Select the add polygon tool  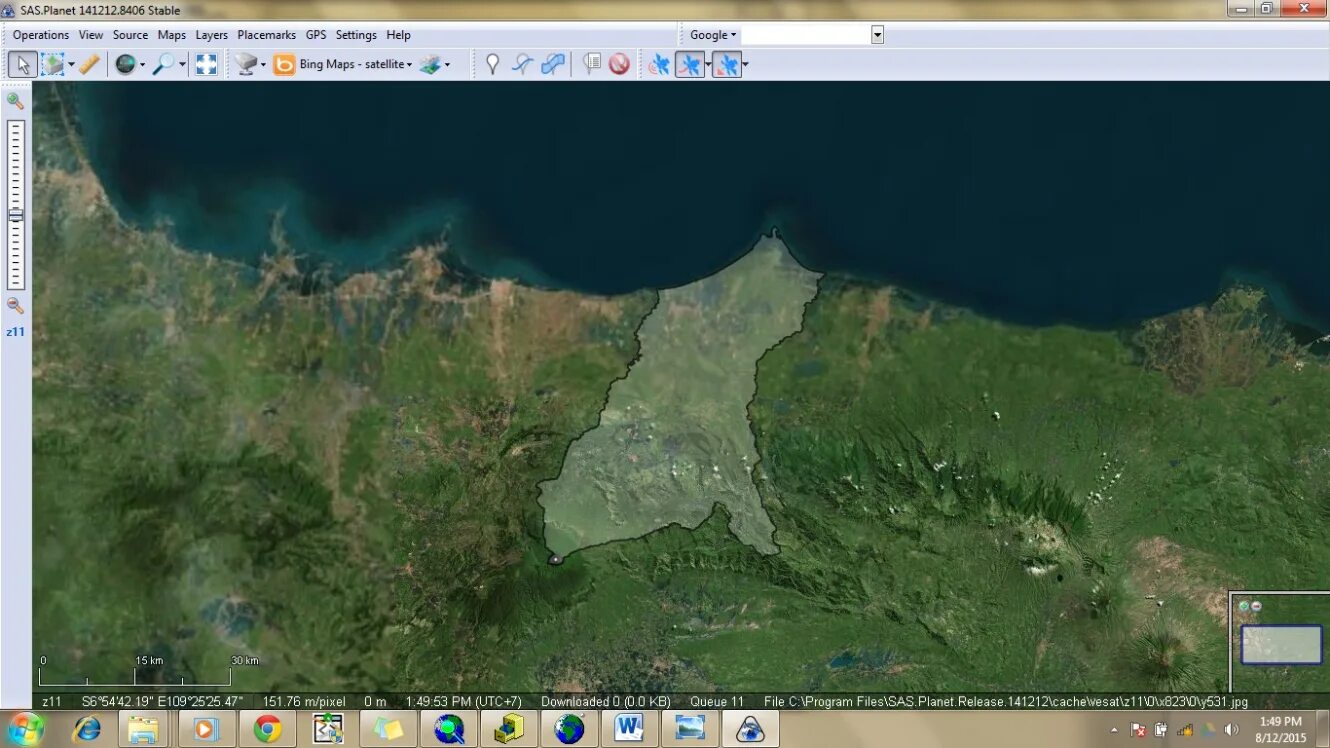[x=552, y=64]
